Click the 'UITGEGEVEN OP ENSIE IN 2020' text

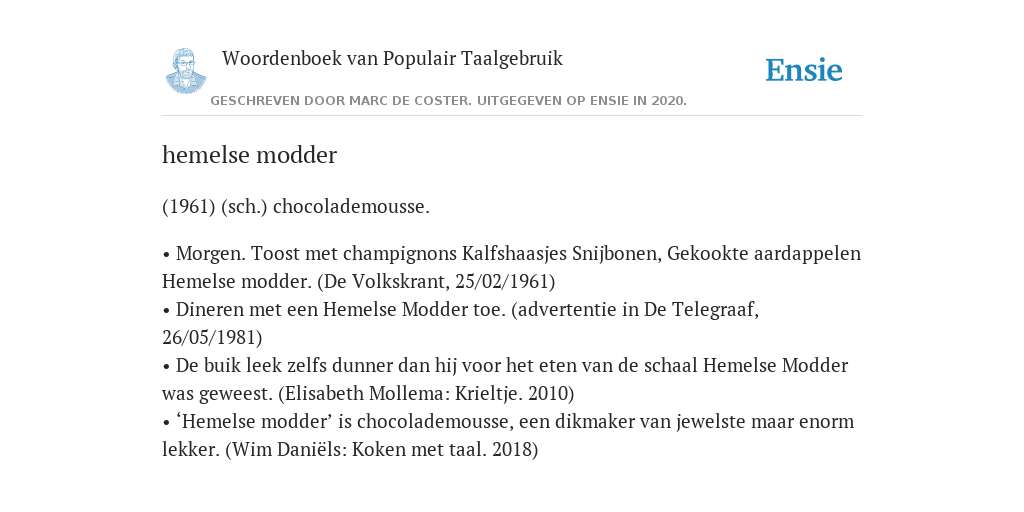coord(582,101)
